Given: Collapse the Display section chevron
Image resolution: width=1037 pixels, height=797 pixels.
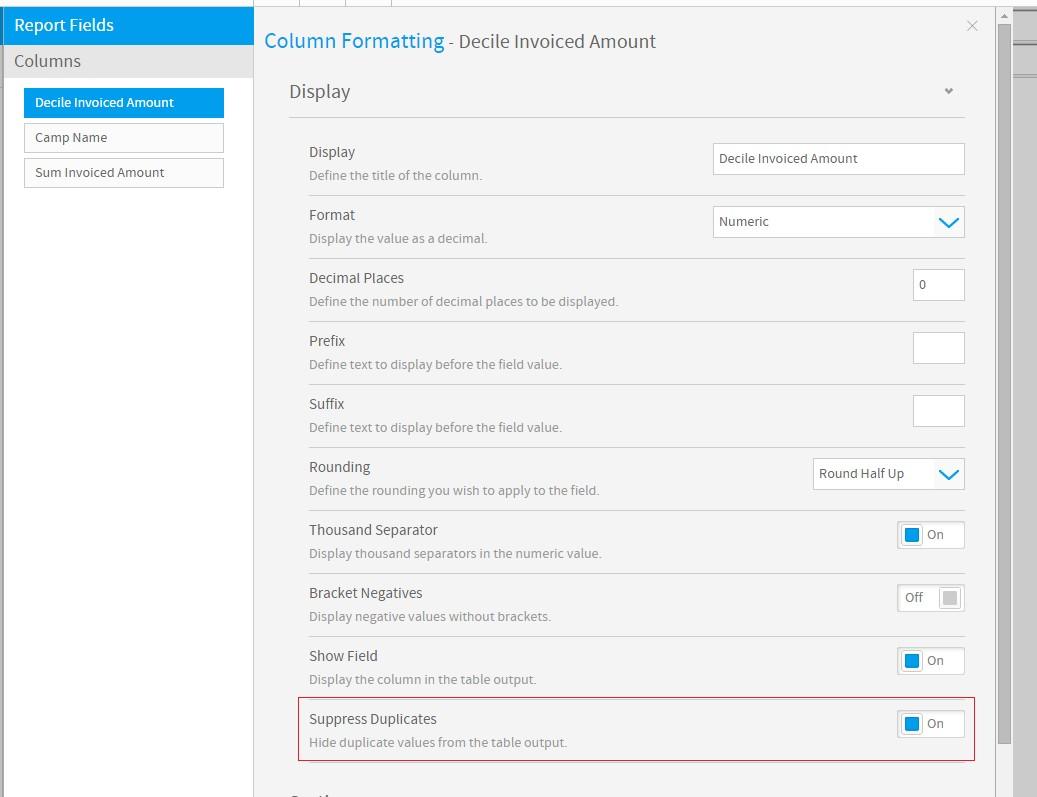Looking at the screenshot, I should [x=948, y=91].
